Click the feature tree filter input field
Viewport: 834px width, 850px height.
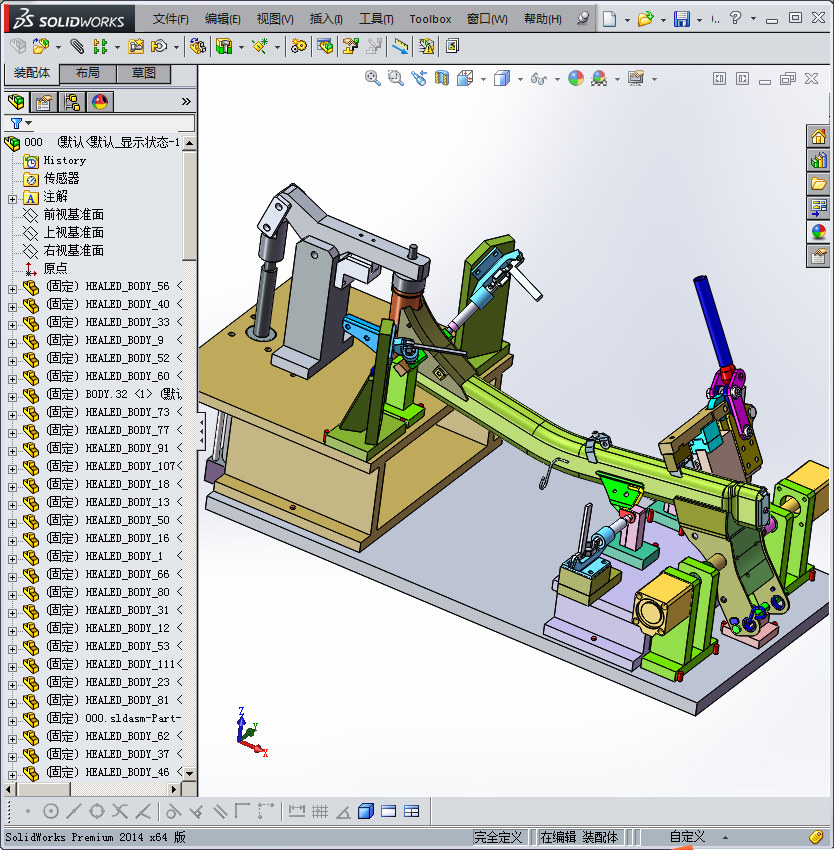point(112,124)
